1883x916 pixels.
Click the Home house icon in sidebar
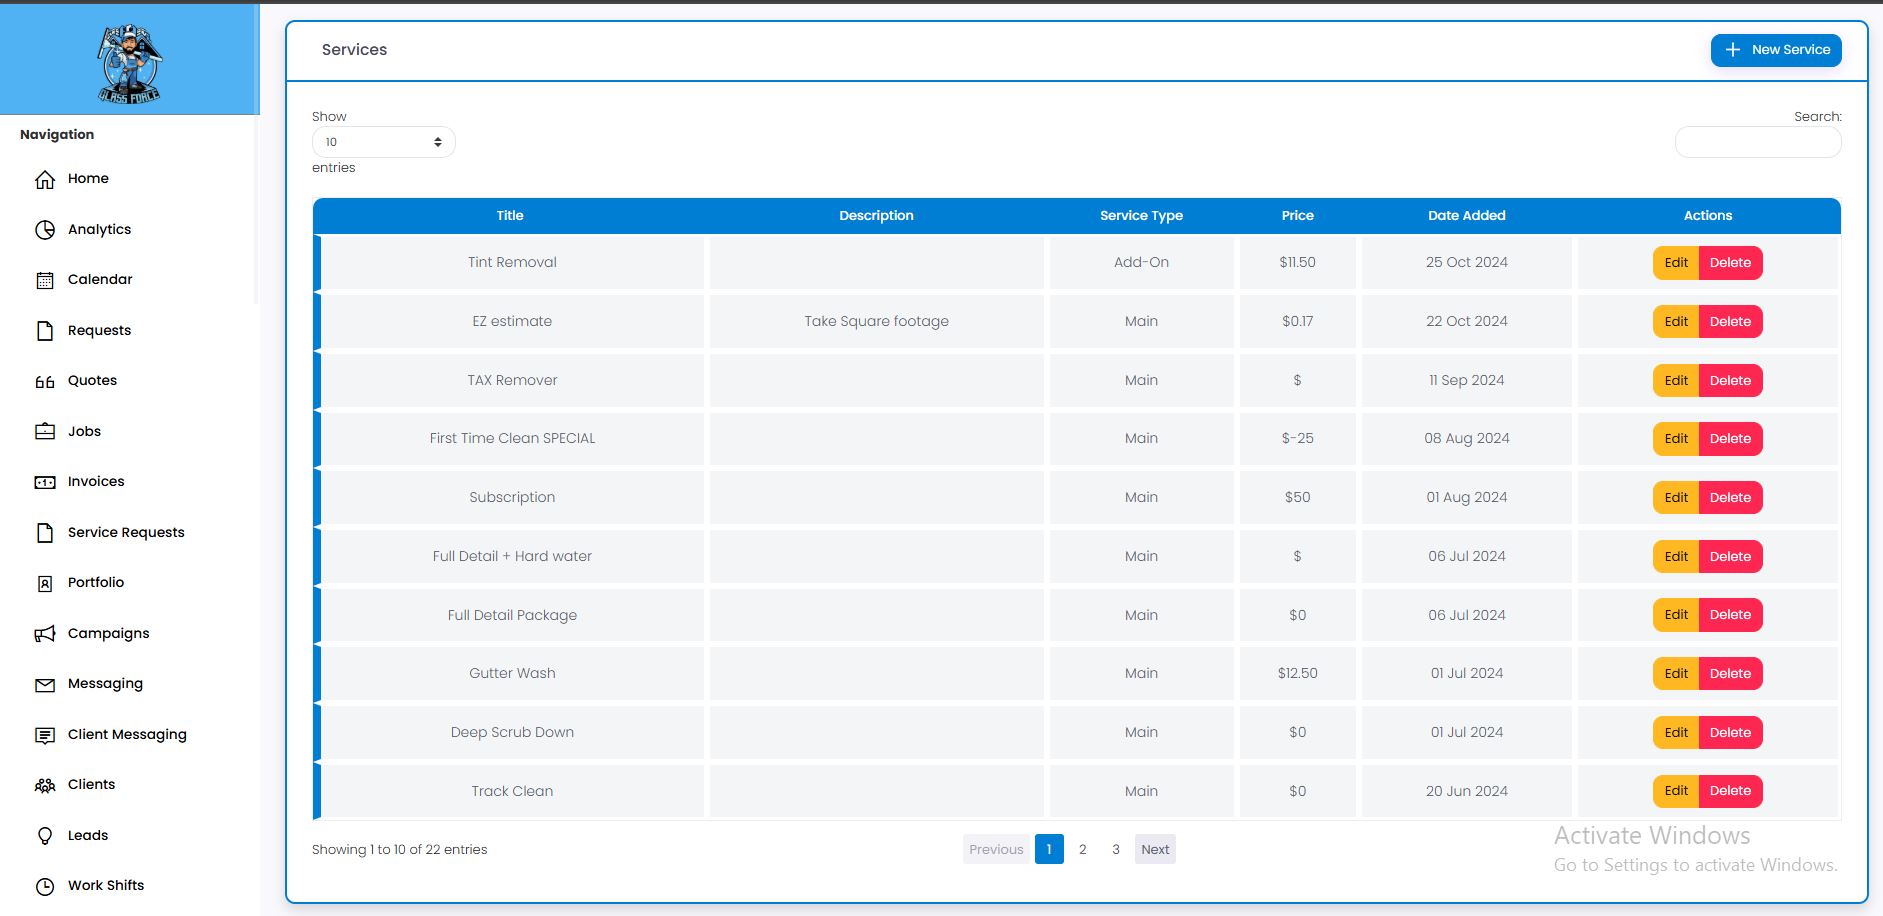click(45, 180)
